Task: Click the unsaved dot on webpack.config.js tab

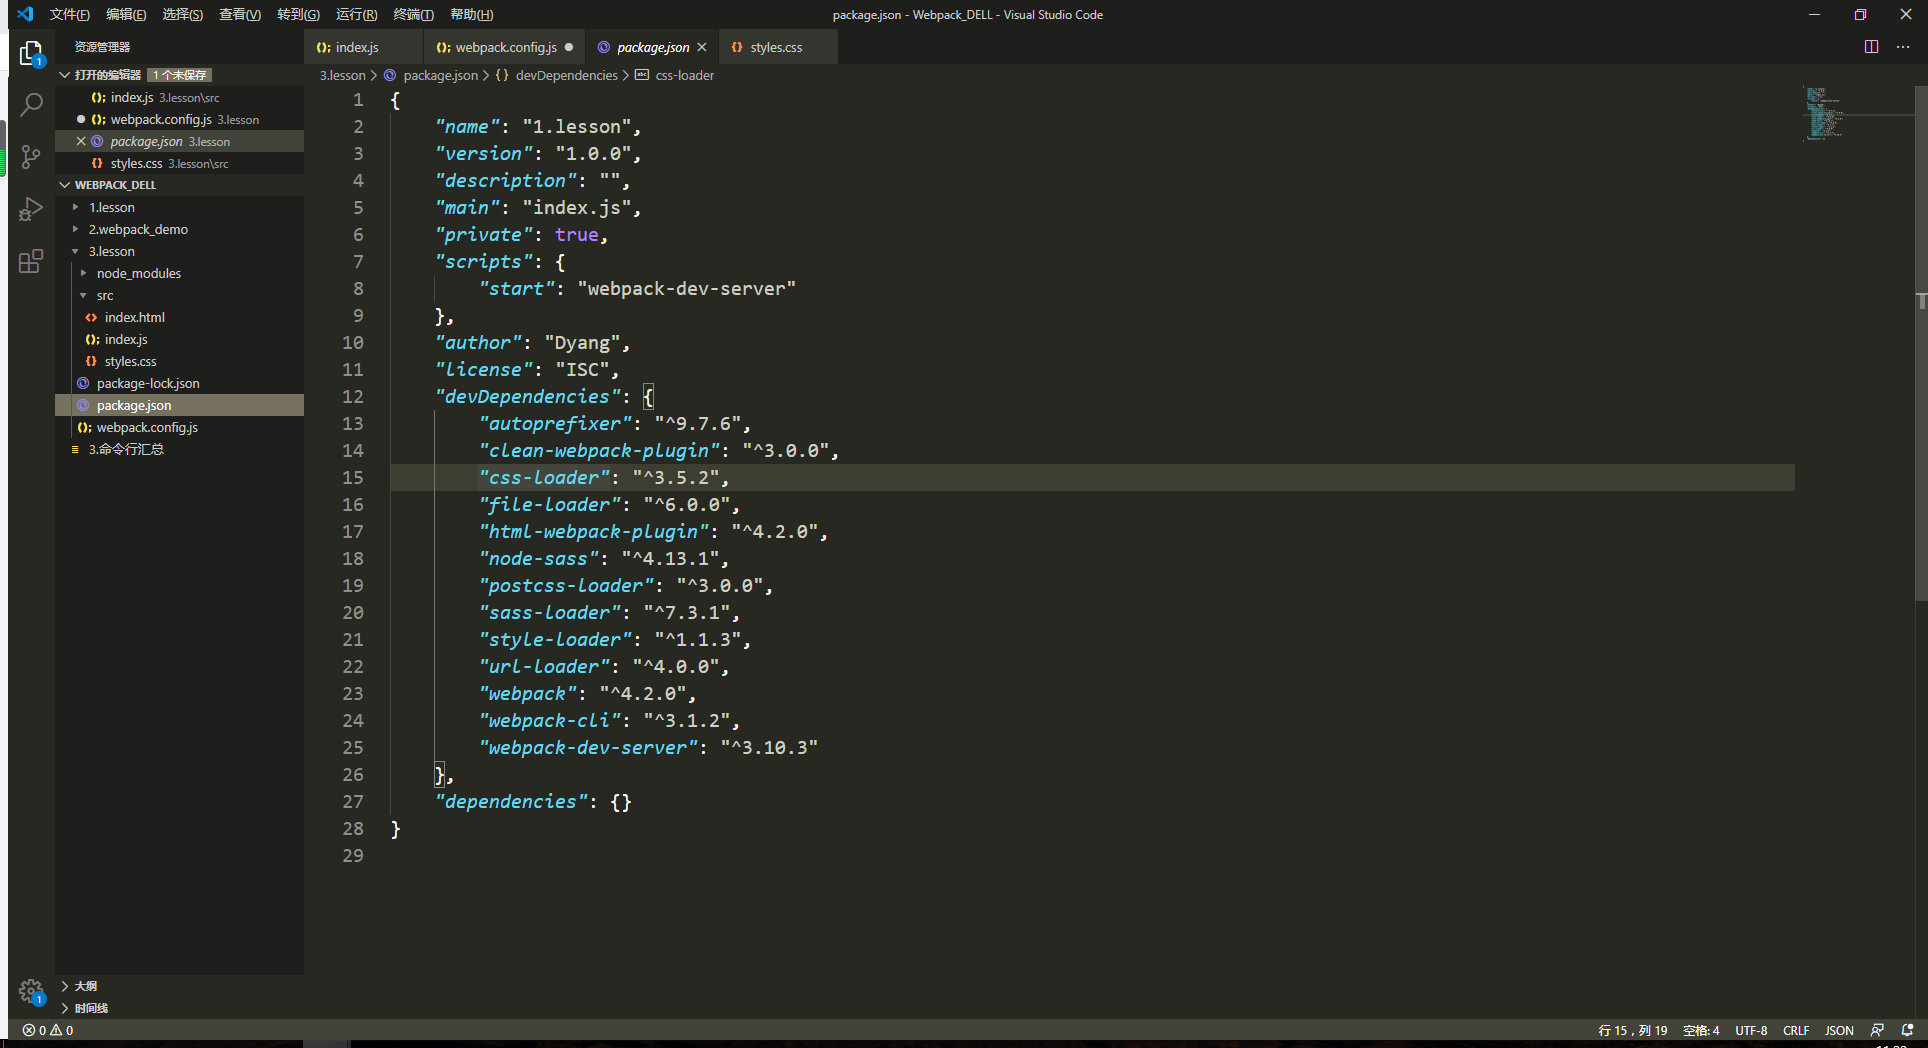Action: tap(569, 47)
